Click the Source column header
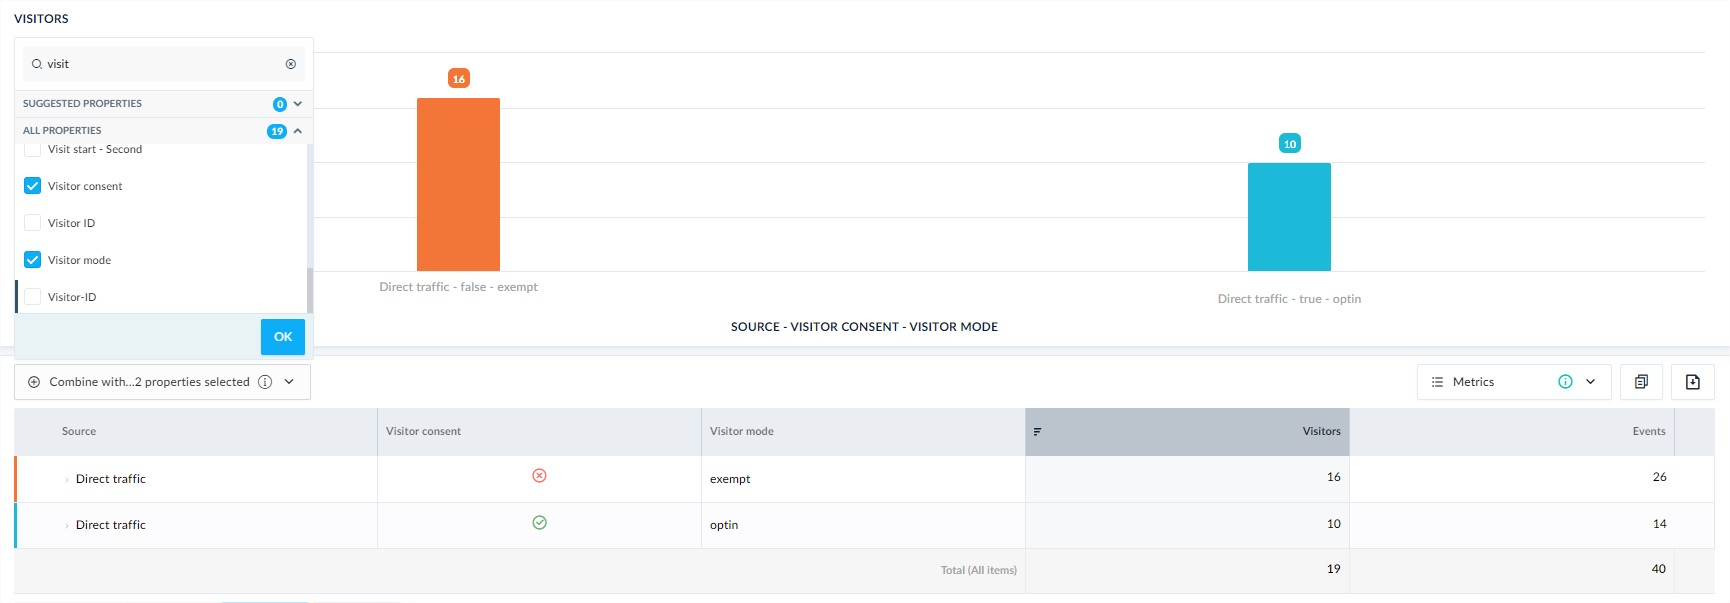 [x=79, y=432]
